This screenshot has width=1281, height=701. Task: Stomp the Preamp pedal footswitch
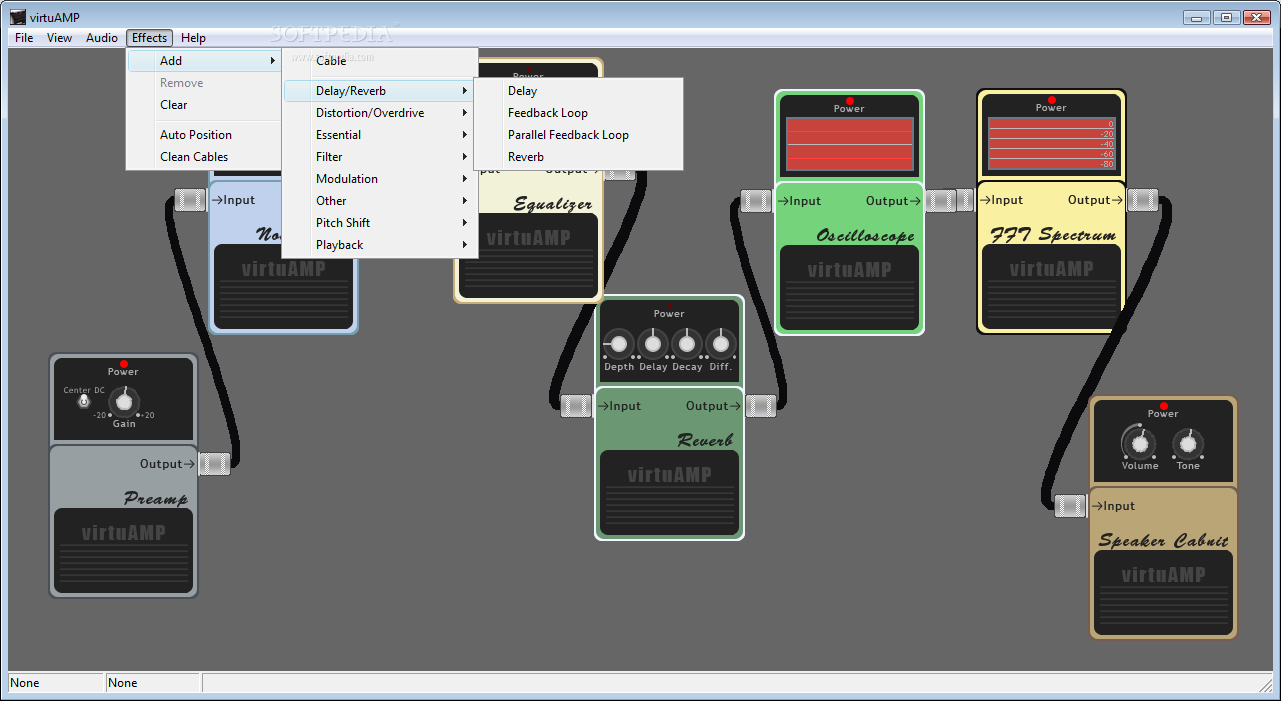pos(123,551)
